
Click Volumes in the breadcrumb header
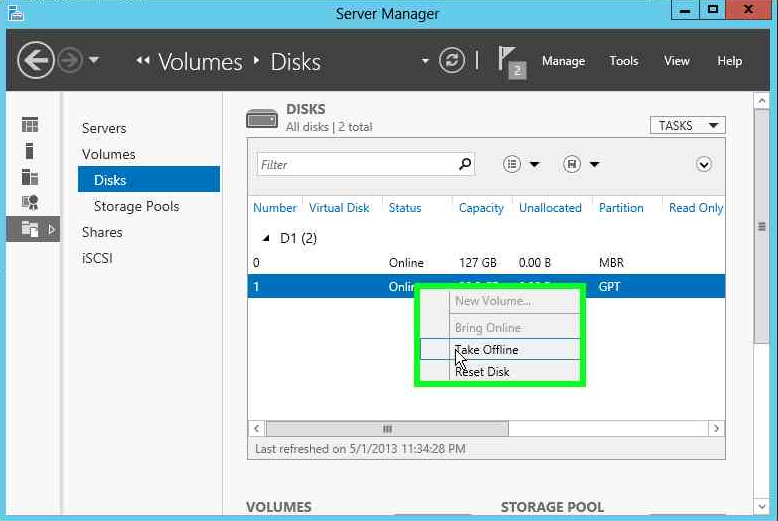200,62
